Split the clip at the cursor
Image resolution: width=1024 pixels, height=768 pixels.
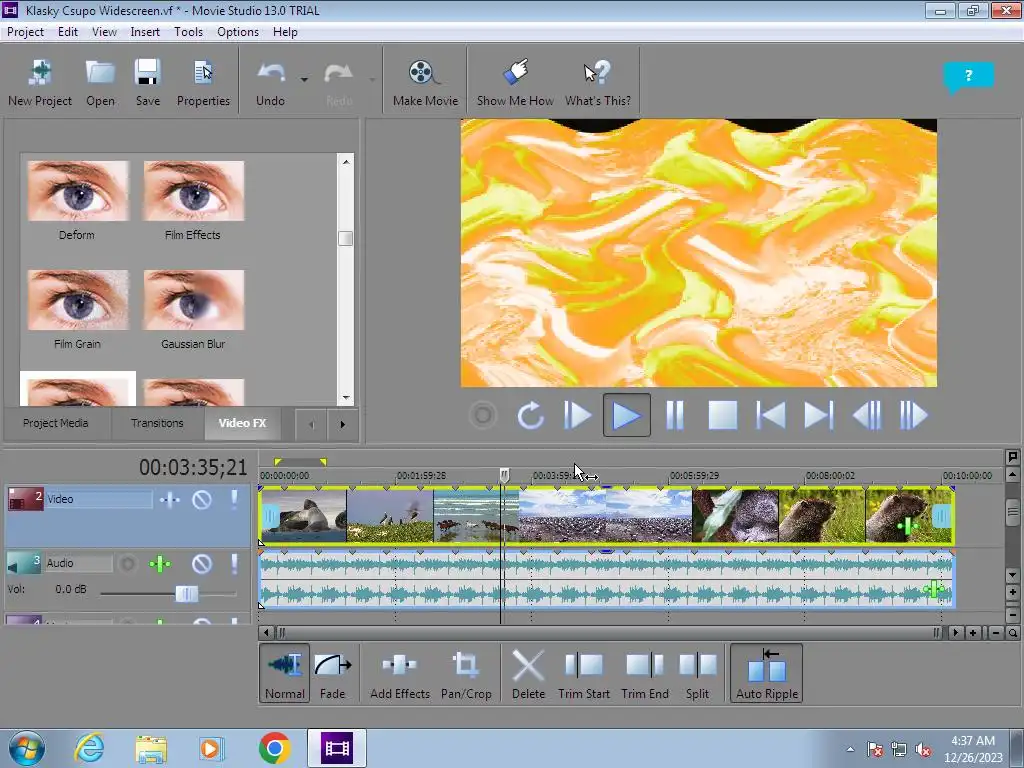697,673
